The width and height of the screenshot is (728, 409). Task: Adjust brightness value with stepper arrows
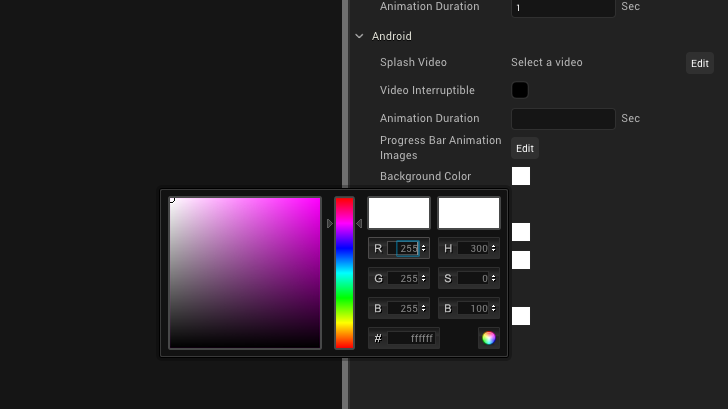tap(494, 308)
